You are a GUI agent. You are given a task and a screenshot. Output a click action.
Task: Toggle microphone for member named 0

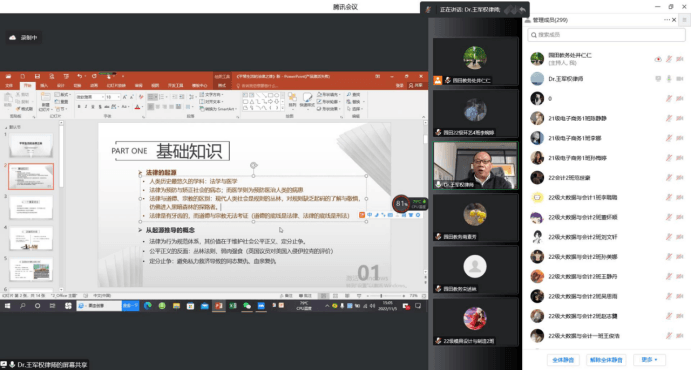[x=669, y=99]
